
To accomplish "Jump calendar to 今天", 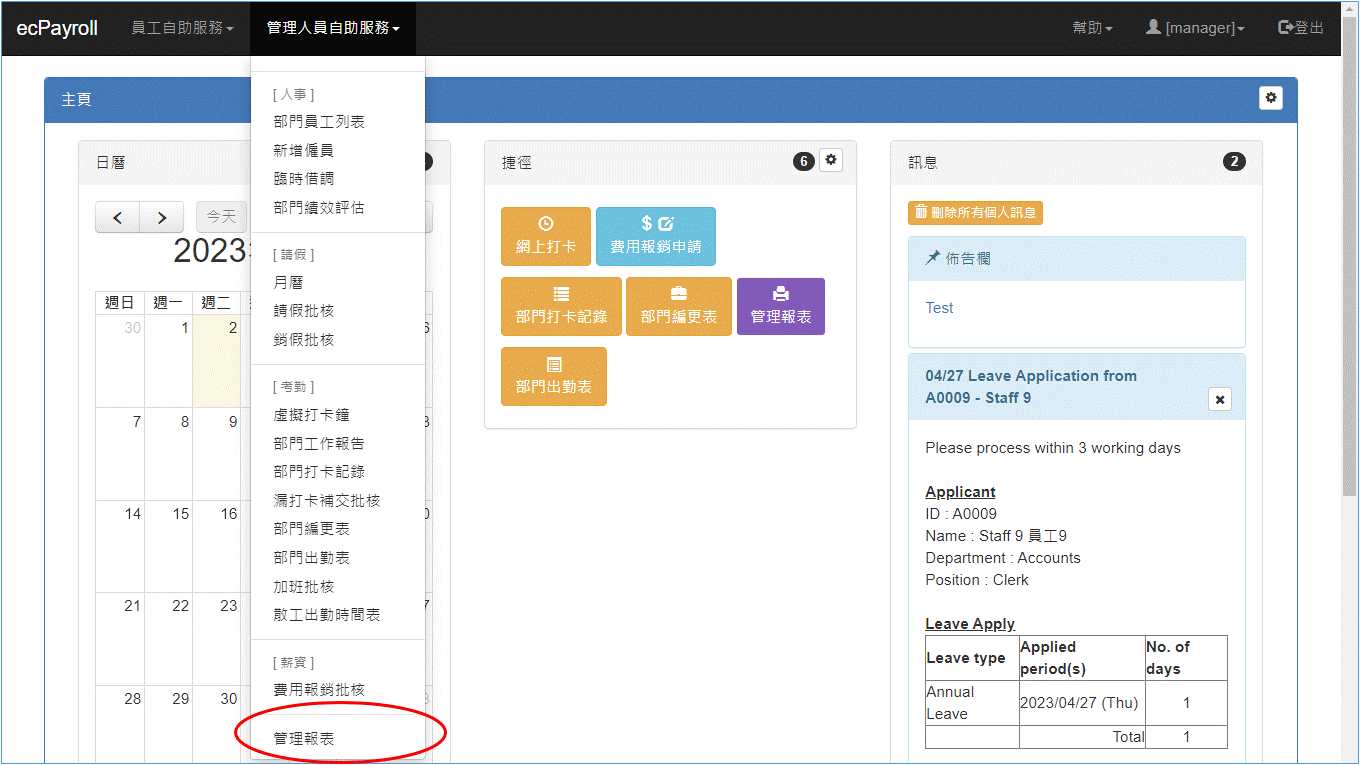I will [x=221, y=217].
